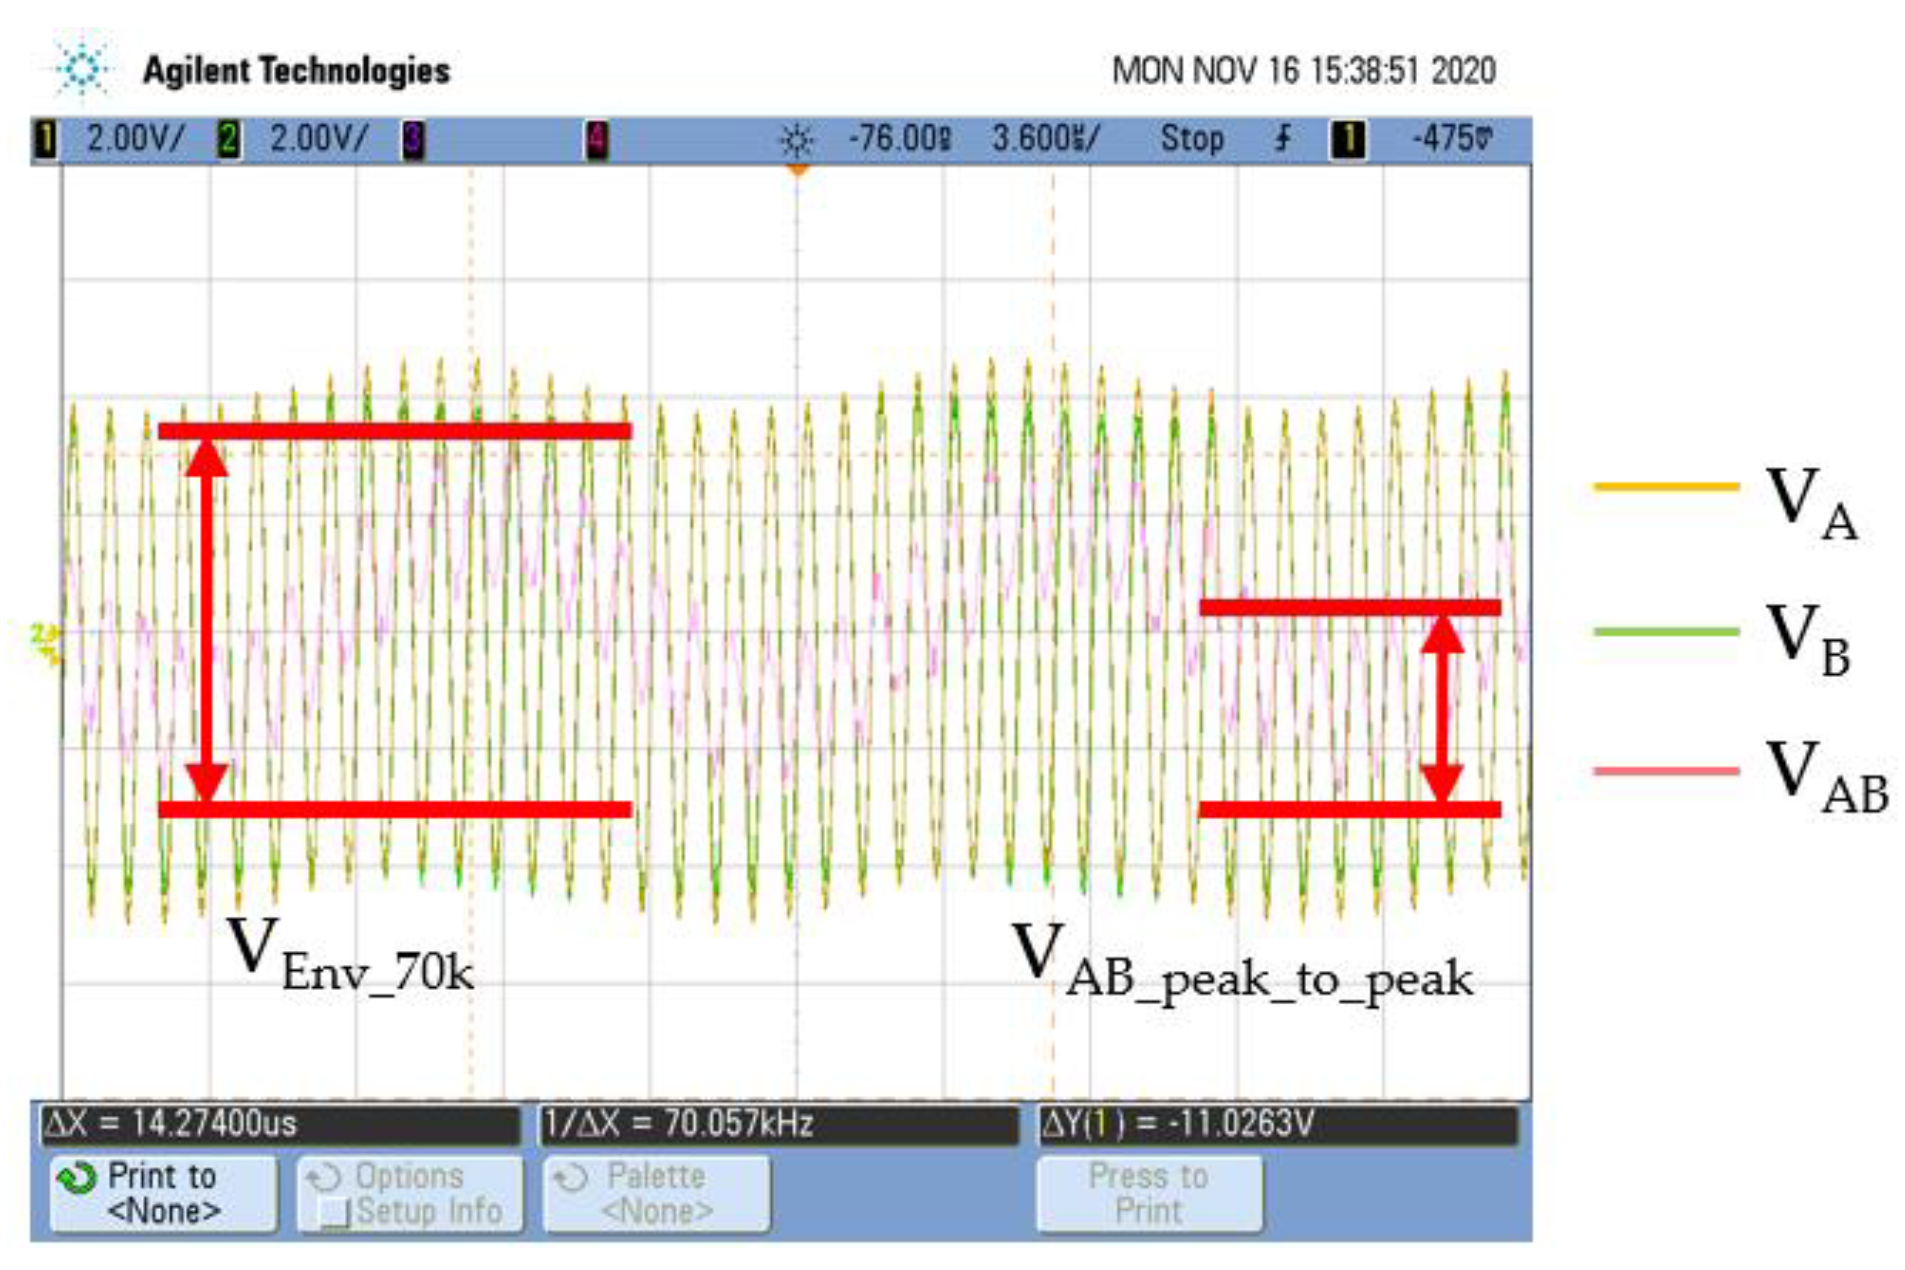This screenshot has width=1905, height=1270.
Task: Open the Options Setup Info softkey
Action: pos(410,1193)
